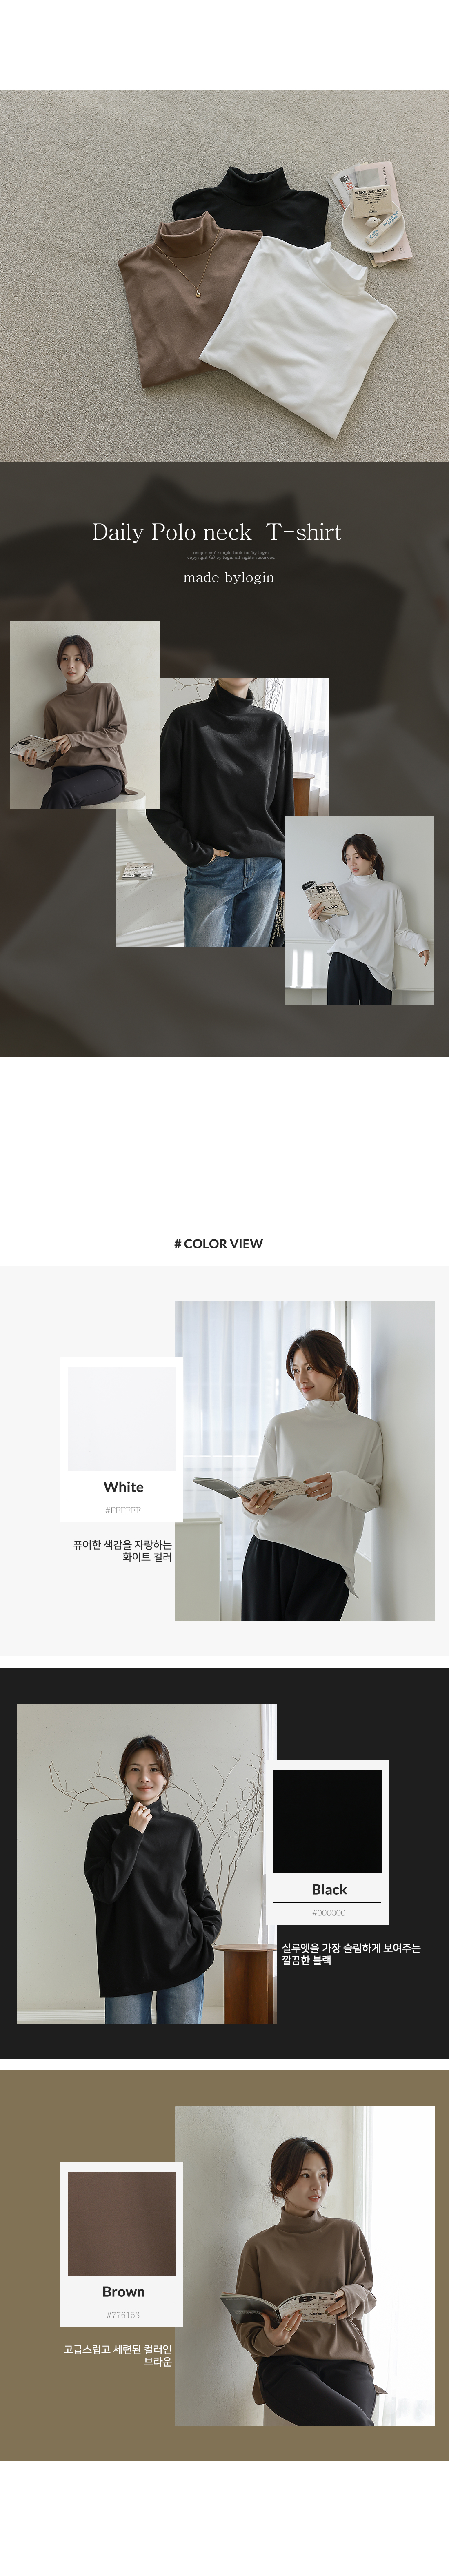
Task: Click the #000000 hex code
Action: (x=329, y=1912)
